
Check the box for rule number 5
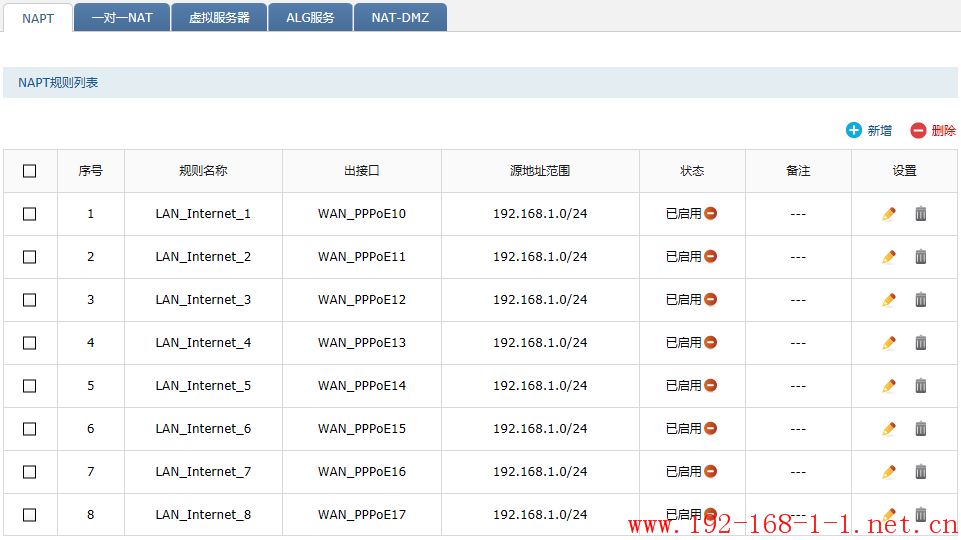point(29,386)
